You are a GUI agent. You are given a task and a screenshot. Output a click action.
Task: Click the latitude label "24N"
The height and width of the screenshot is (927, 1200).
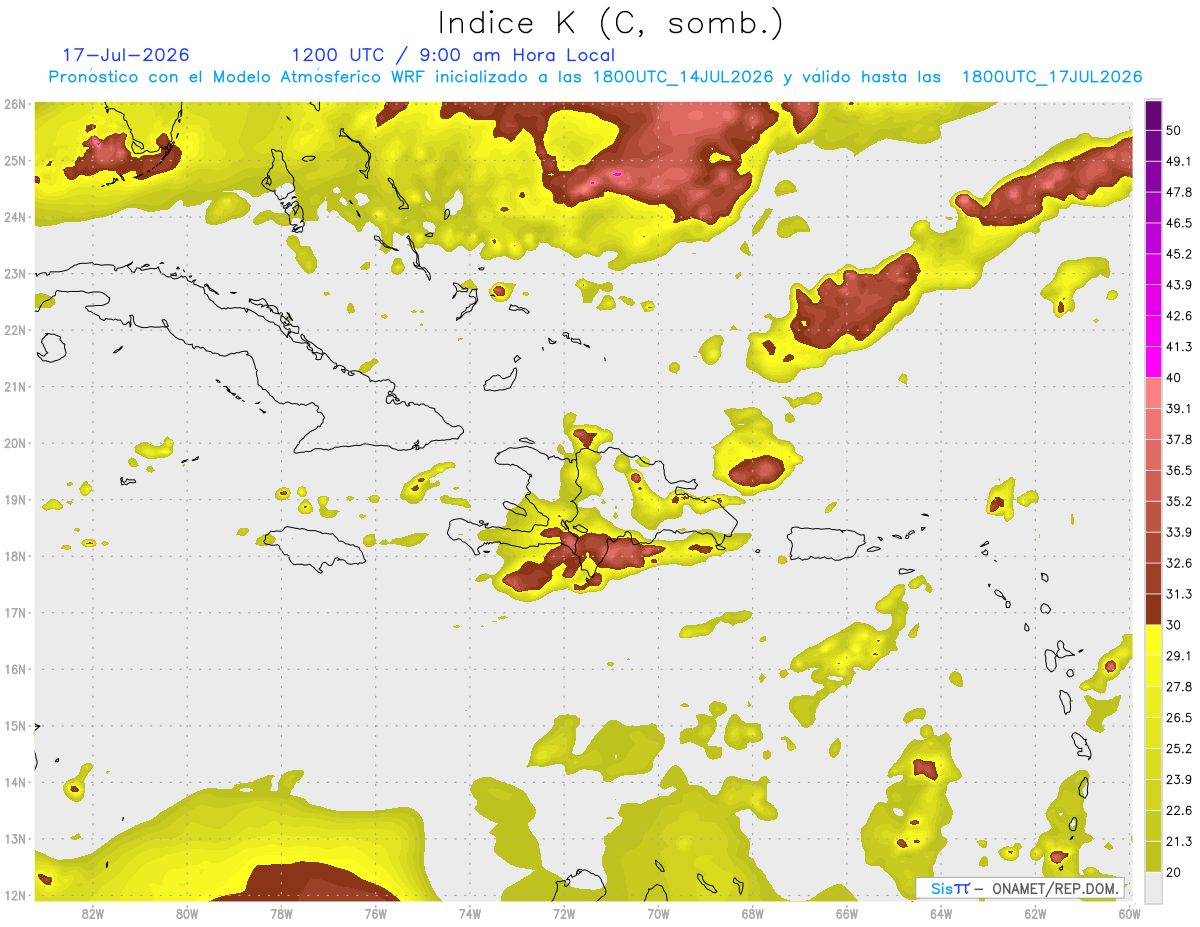pyautogui.click(x=14, y=217)
